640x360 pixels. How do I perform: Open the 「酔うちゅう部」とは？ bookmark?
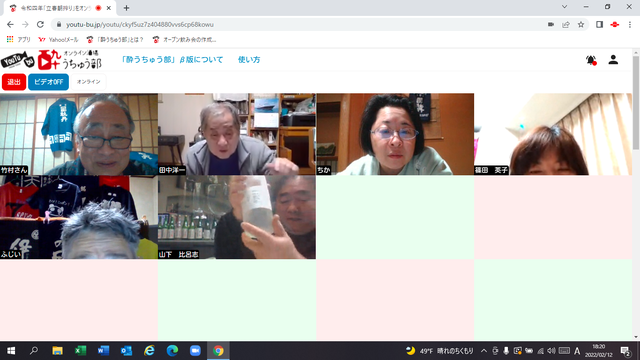(115, 40)
